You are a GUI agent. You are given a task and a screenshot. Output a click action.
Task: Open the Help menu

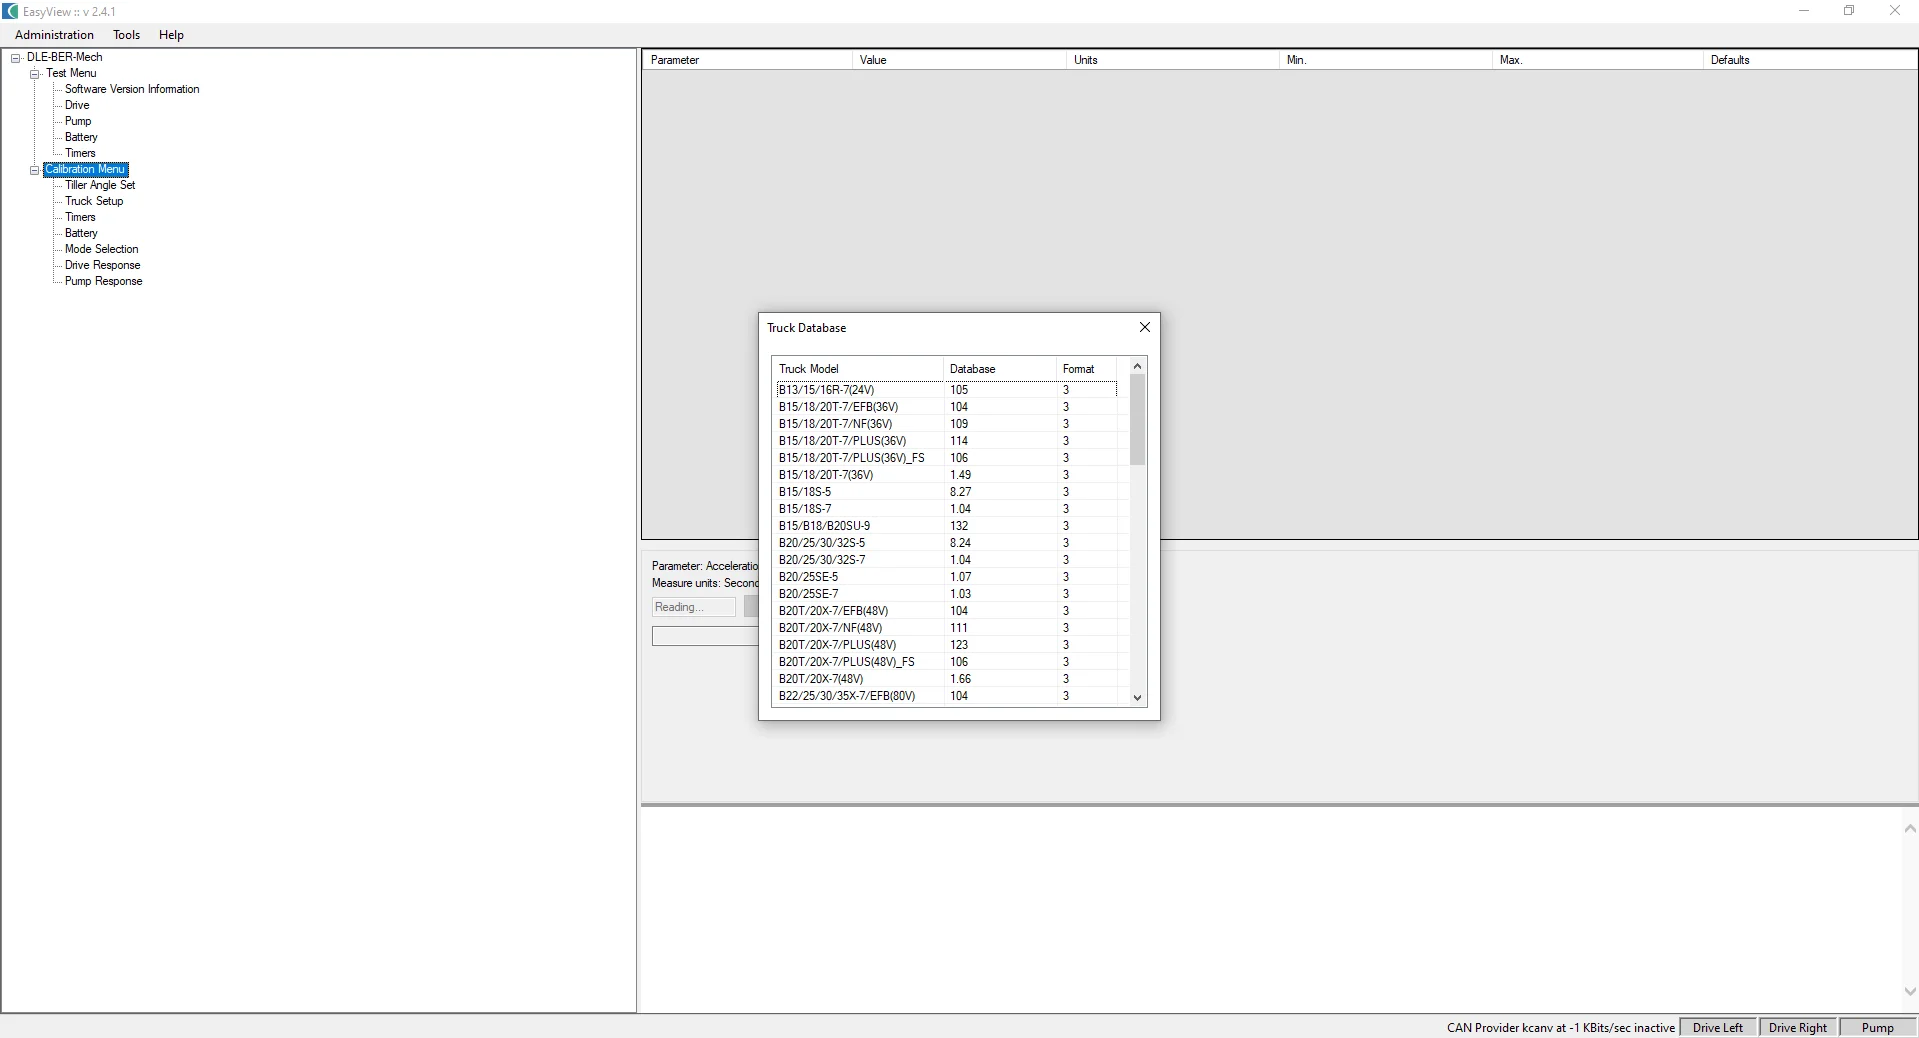[x=171, y=35]
